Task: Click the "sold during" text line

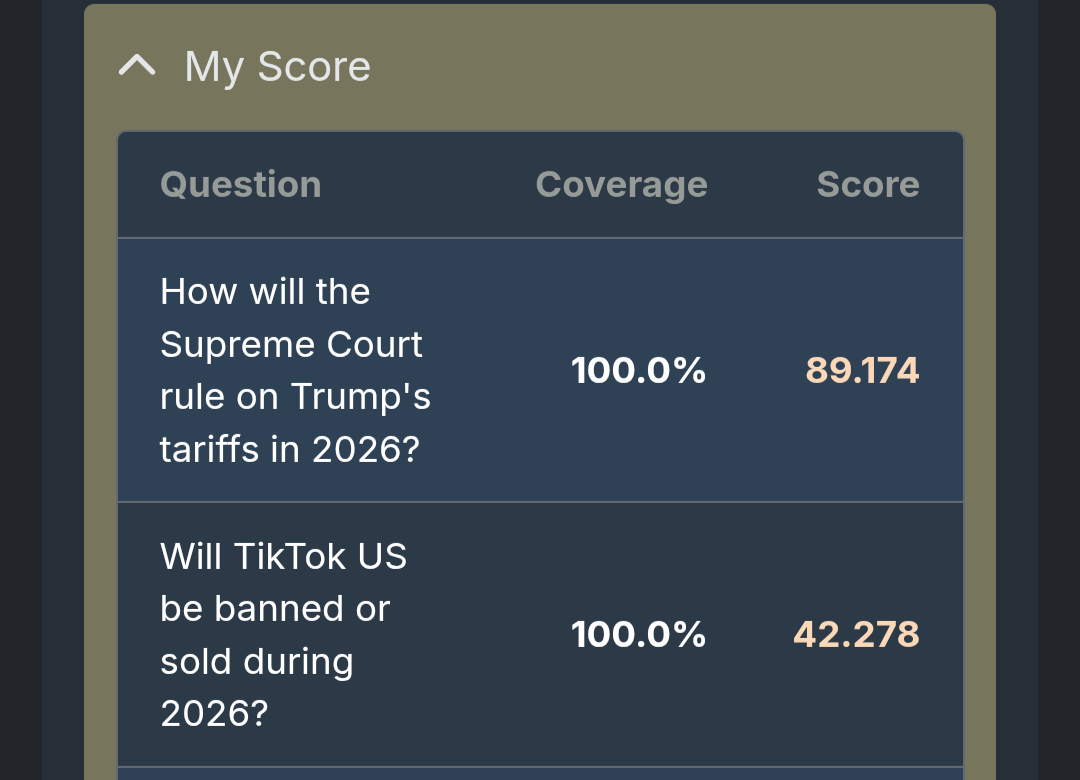Action: point(257,662)
